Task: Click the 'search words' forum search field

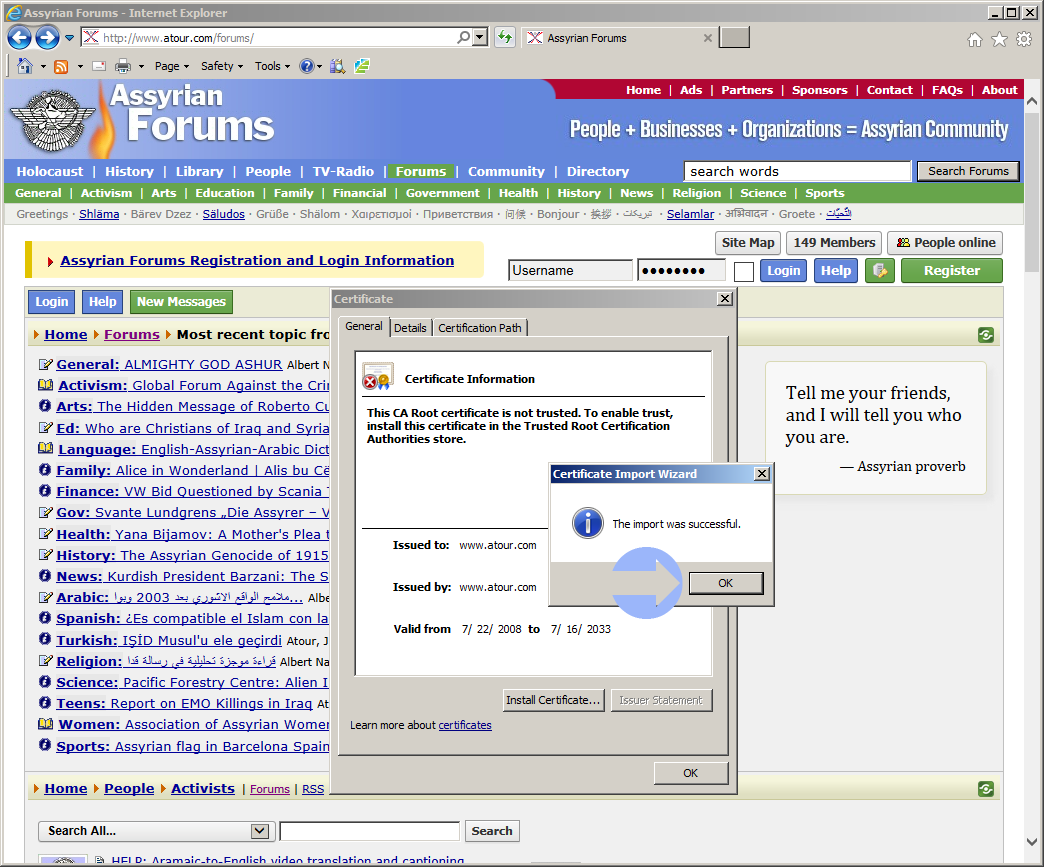Action: (797, 171)
